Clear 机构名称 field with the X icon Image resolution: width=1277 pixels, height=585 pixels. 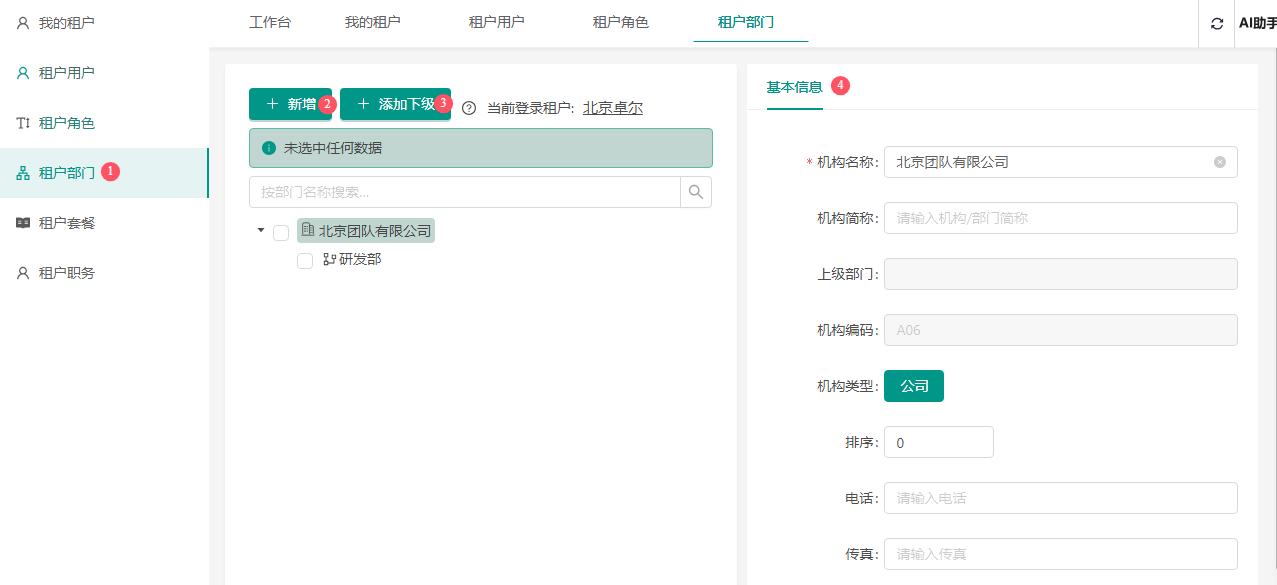pos(1220,162)
